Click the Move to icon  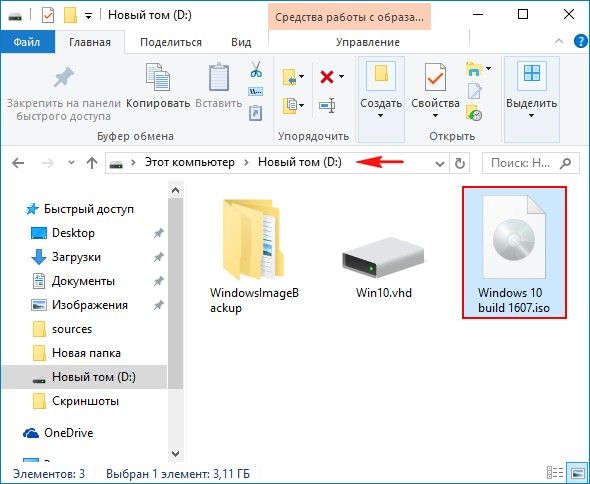click(290, 77)
